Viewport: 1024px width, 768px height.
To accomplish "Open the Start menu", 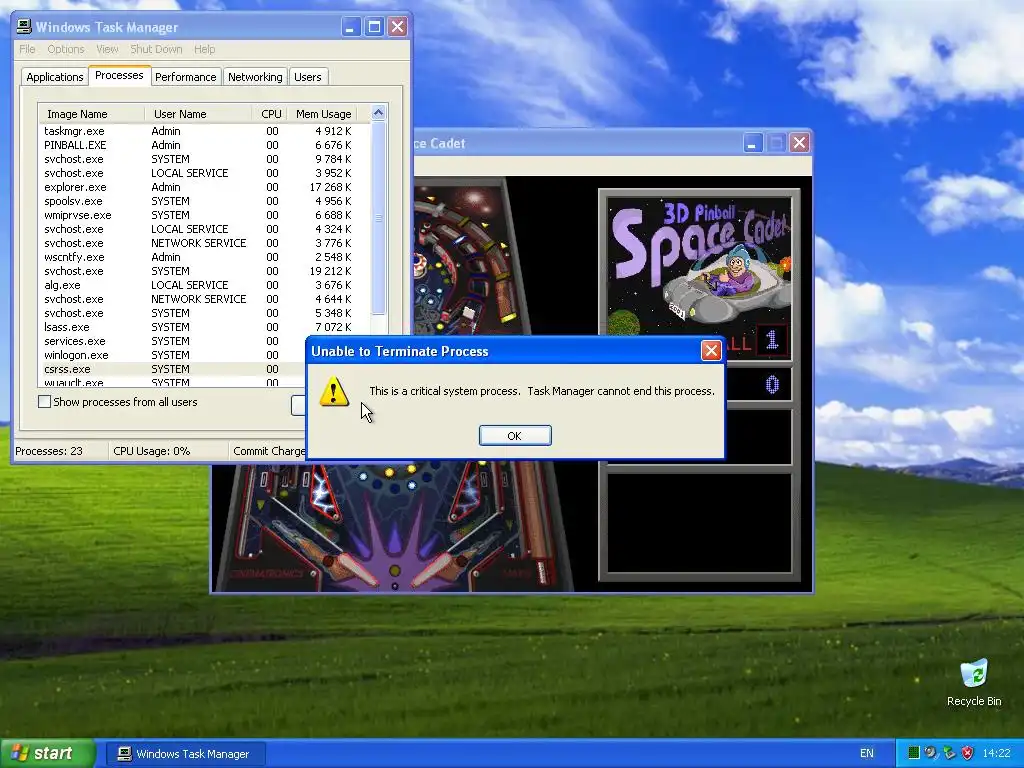I will (x=47, y=754).
